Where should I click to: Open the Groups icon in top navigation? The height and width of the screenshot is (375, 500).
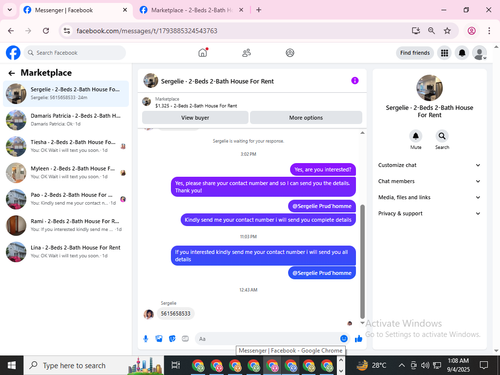click(x=290, y=53)
